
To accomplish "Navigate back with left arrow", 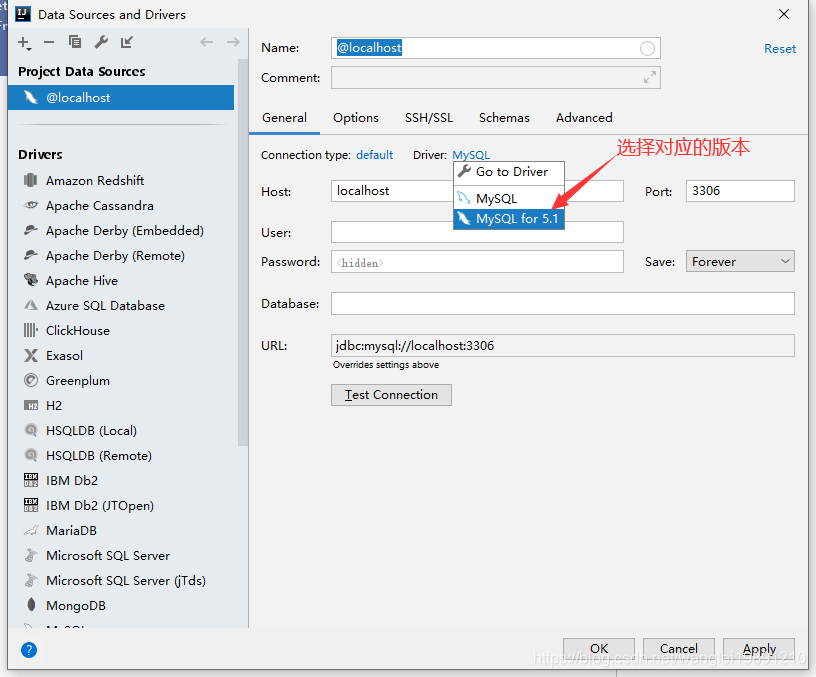I will (x=207, y=42).
